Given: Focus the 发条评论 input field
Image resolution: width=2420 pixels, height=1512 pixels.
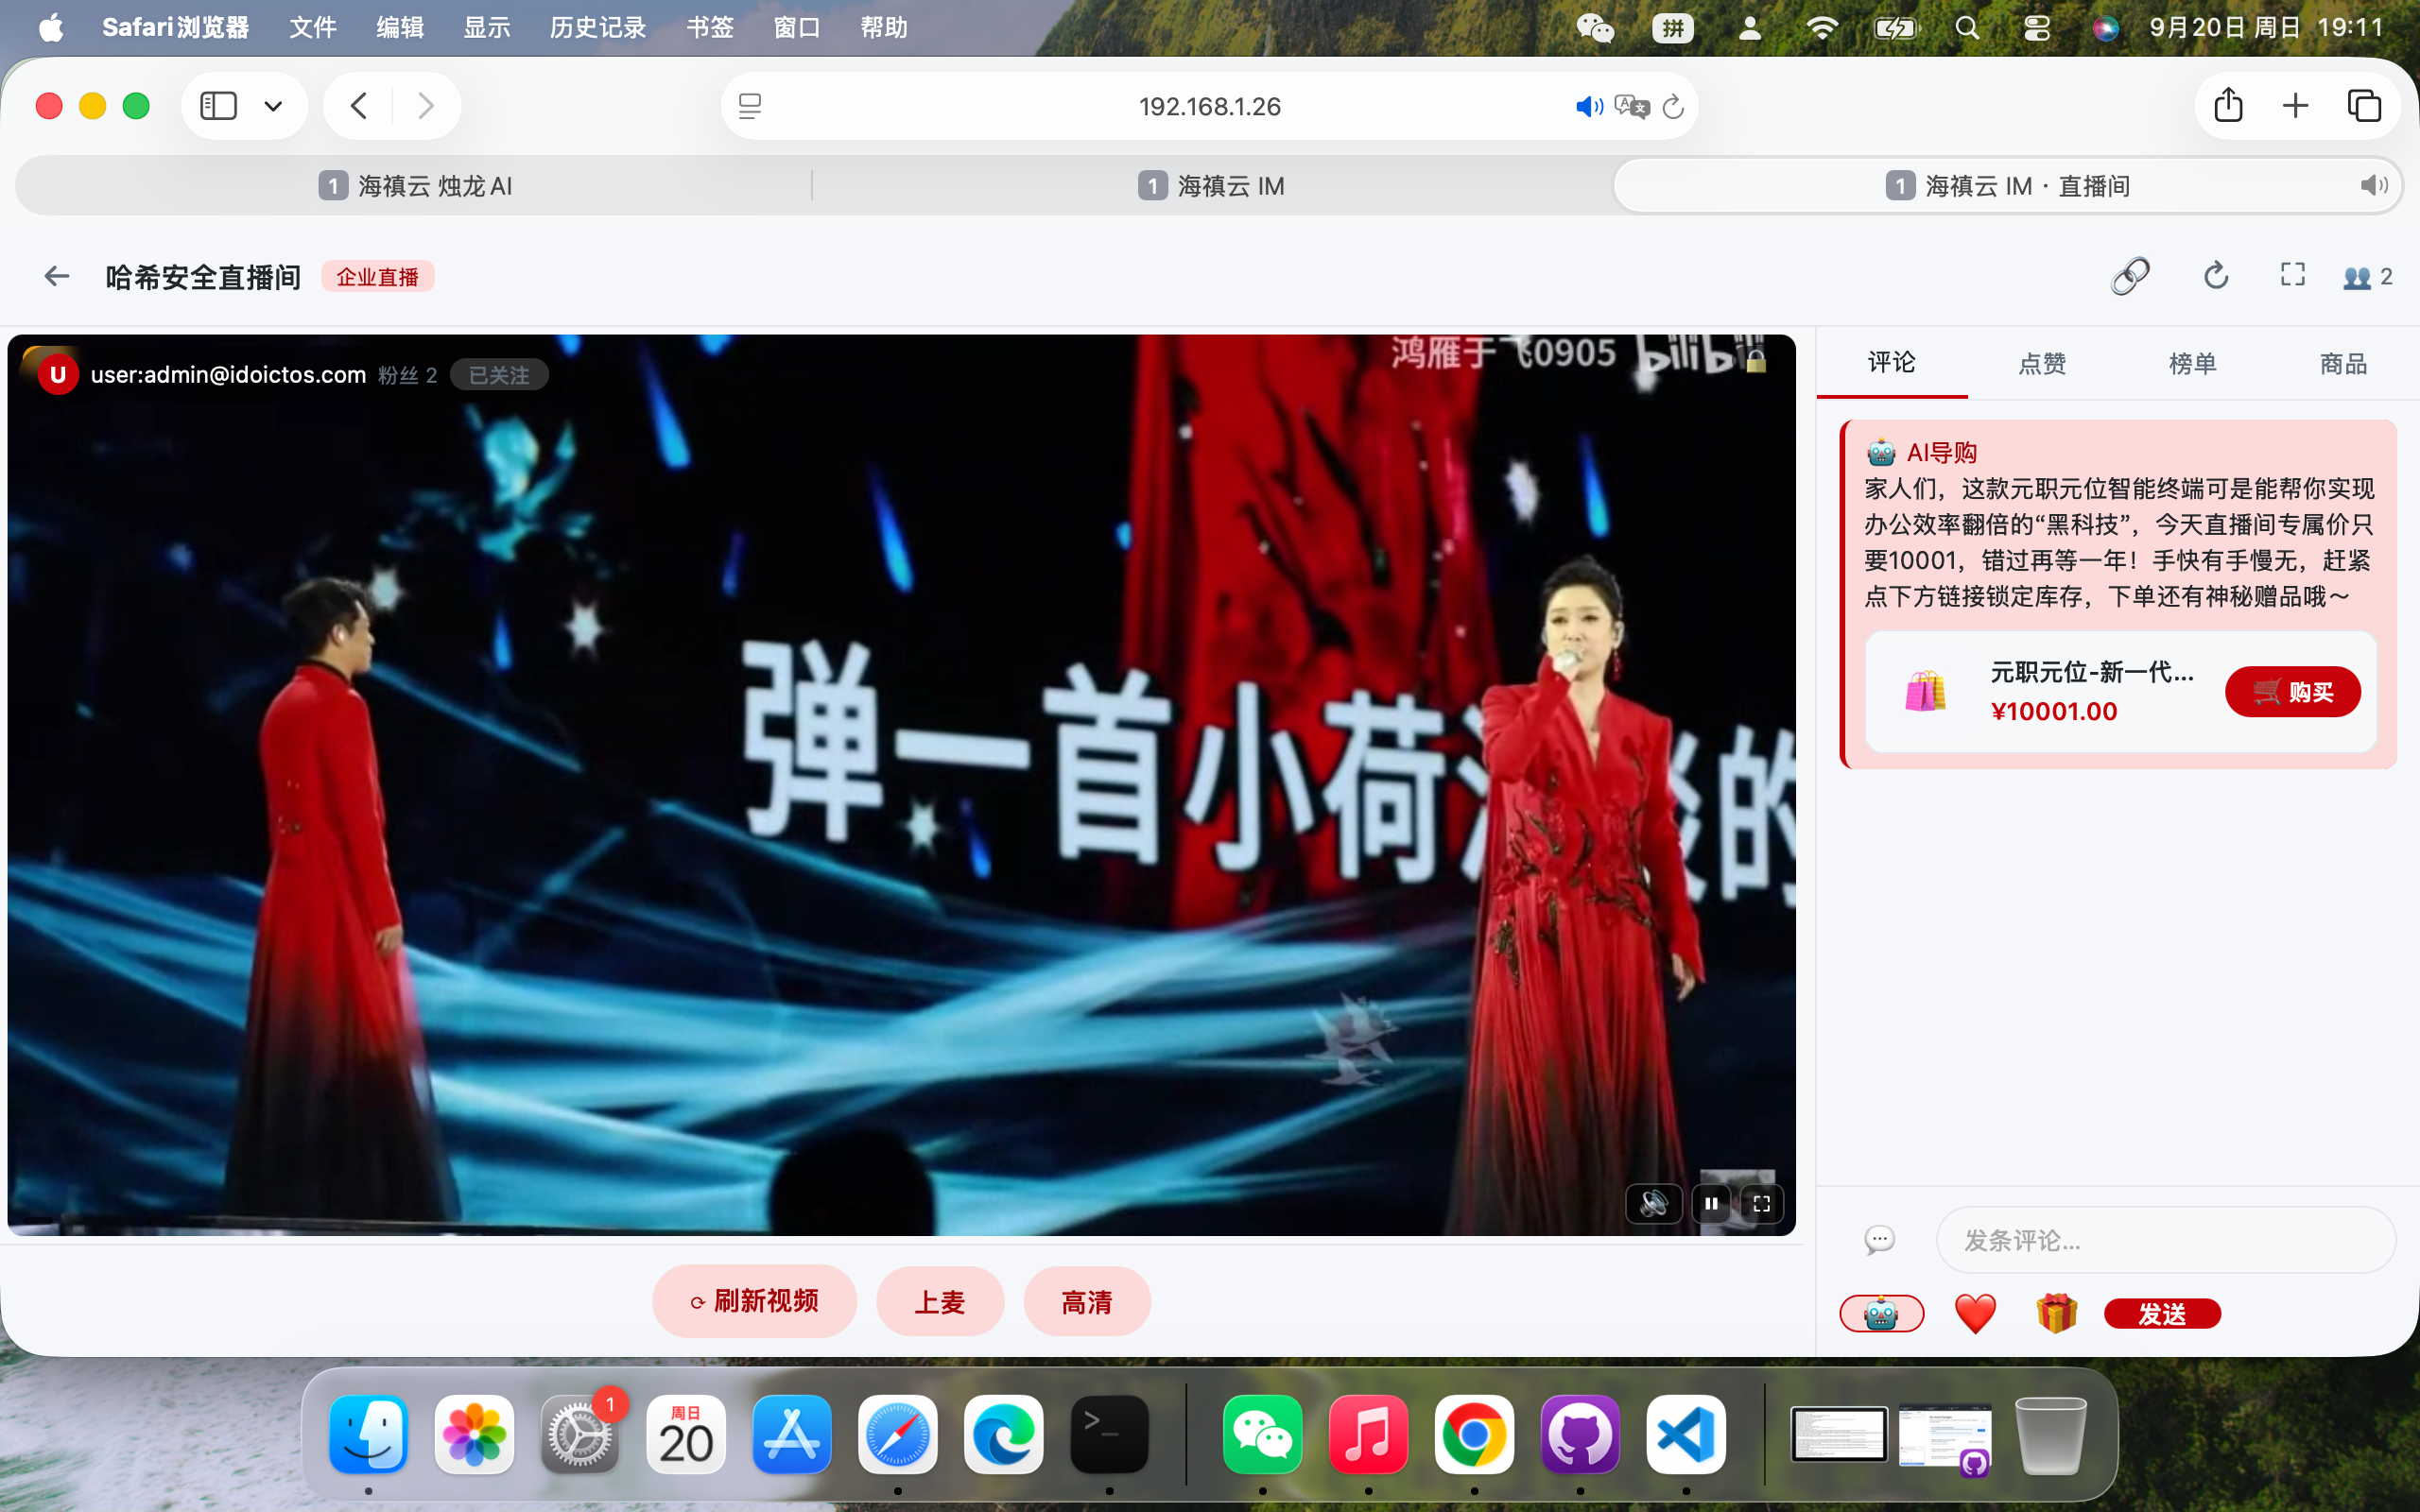Looking at the screenshot, I should point(2165,1240).
